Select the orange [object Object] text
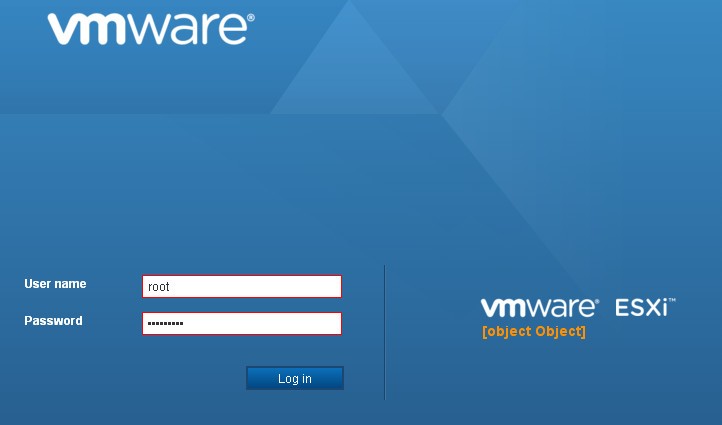The image size is (722, 425). pyautogui.click(x=534, y=332)
